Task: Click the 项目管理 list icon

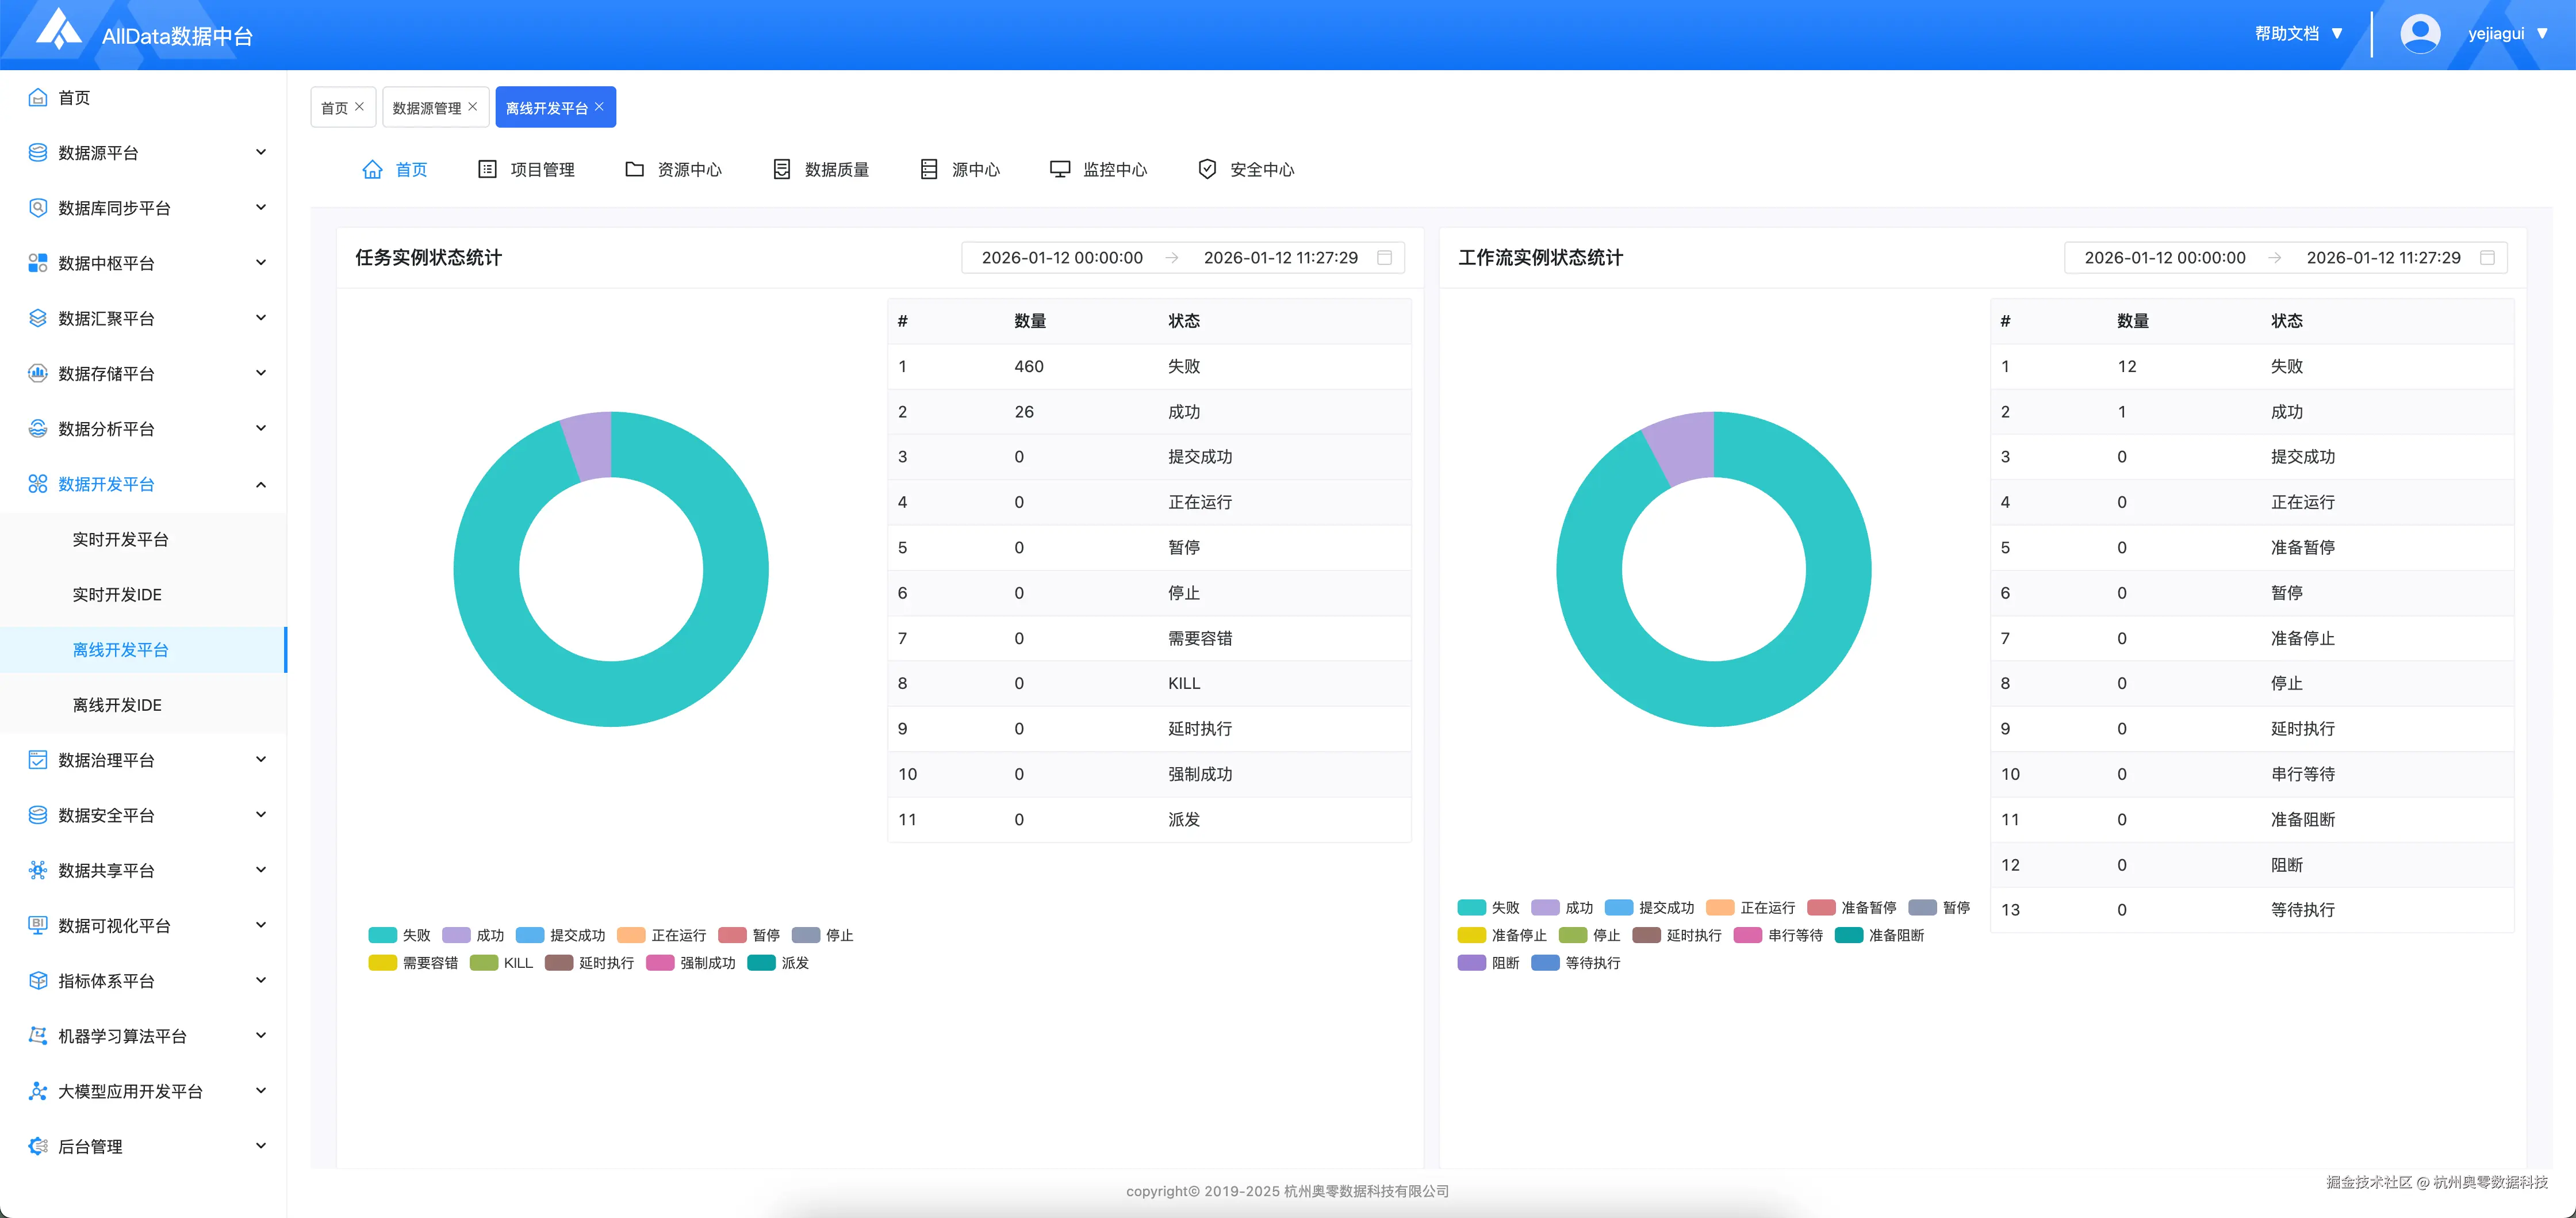Action: click(487, 169)
